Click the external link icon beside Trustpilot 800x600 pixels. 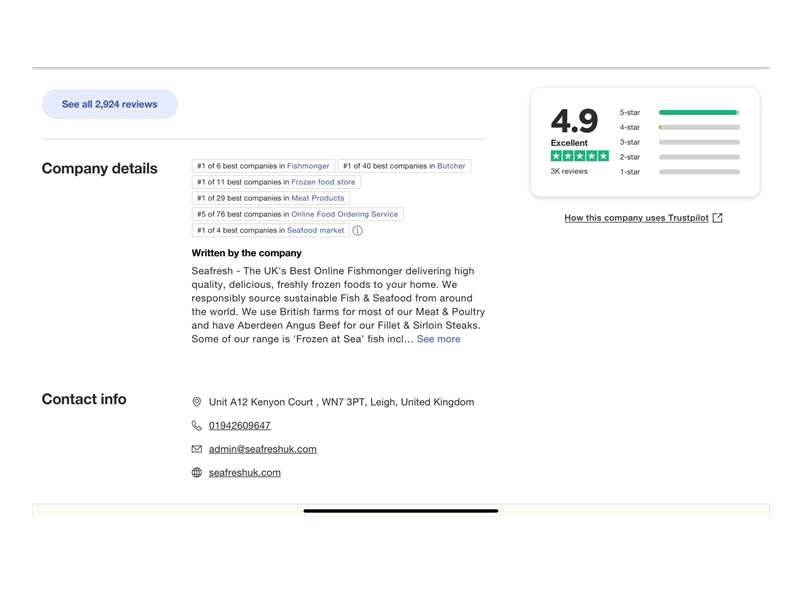click(717, 218)
